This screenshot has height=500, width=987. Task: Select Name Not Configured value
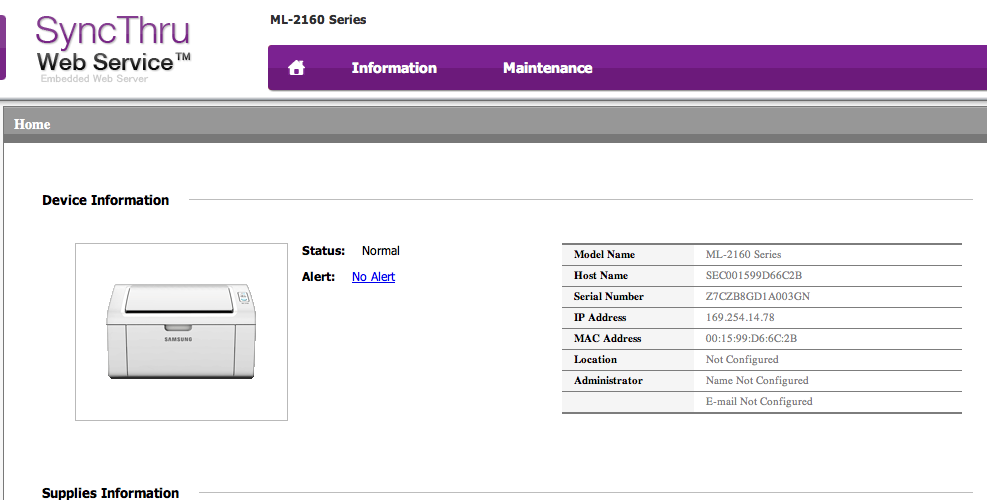tap(757, 380)
